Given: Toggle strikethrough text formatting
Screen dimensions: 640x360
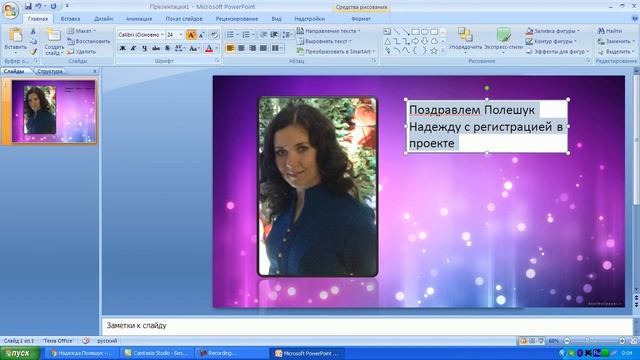Looking at the screenshot, I should (156, 49).
